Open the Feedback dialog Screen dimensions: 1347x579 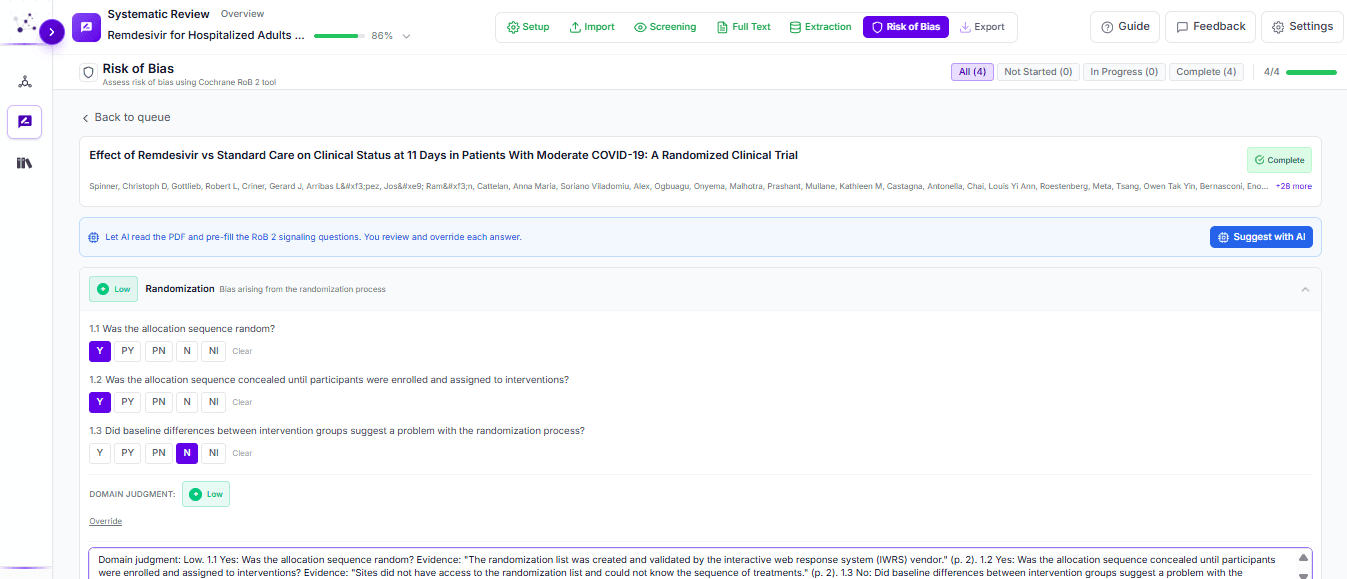pyautogui.click(x=1211, y=27)
